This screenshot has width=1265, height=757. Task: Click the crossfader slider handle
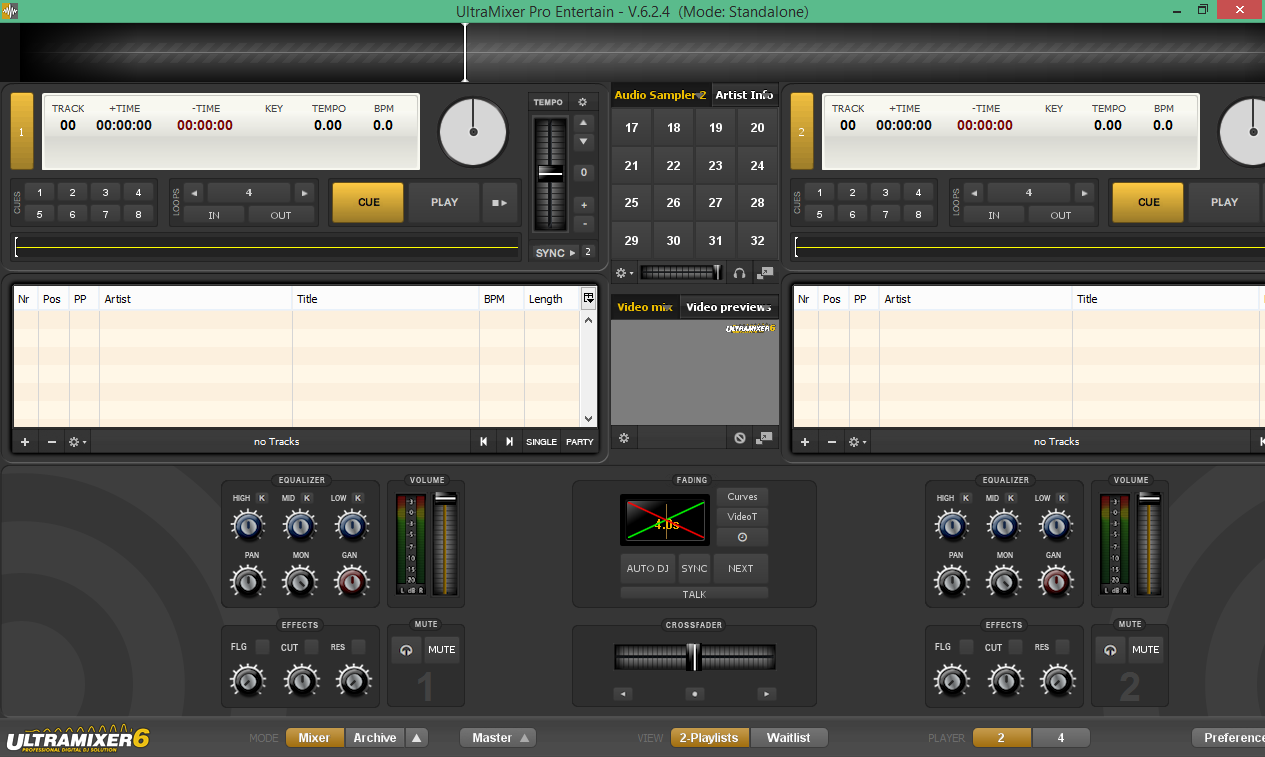pyautogui.click(x=692, y=657)
